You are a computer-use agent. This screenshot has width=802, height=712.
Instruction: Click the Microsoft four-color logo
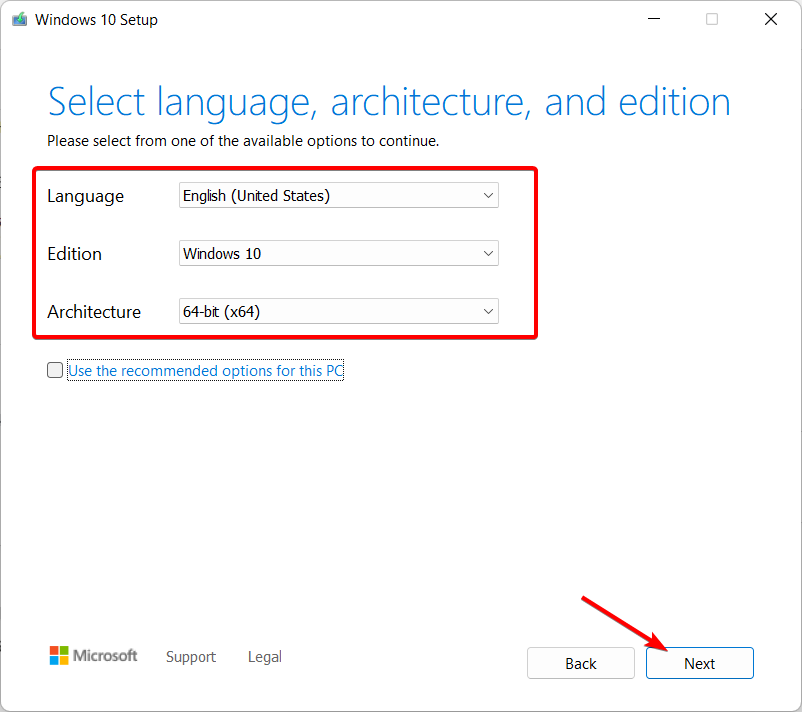click(59, 655)
